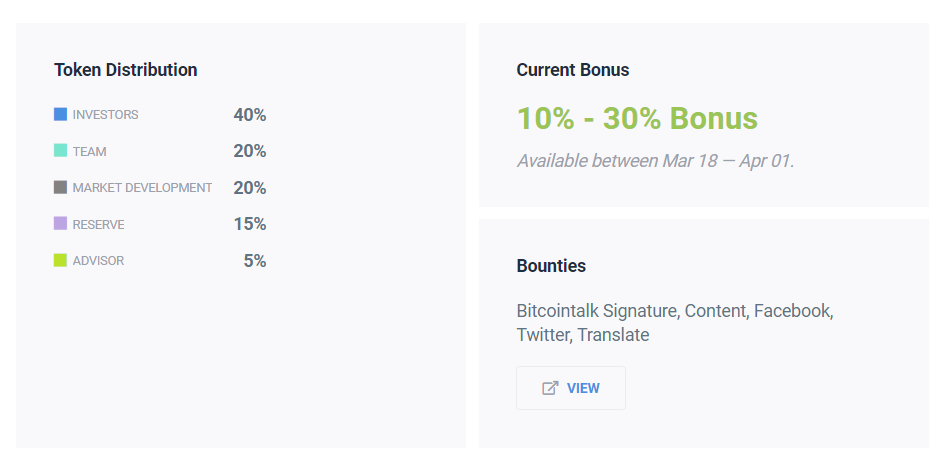Click the Bounties section heading

[x=551, y=266]
